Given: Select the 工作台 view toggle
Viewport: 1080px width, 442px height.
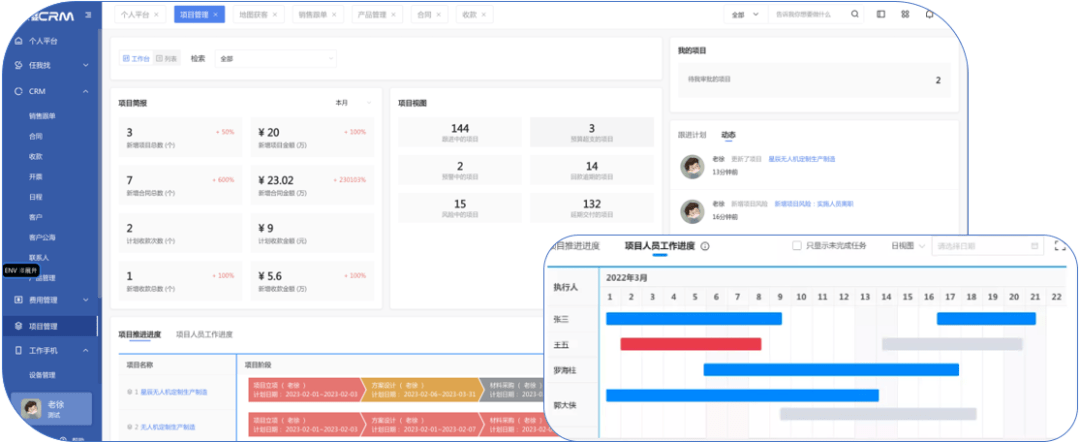Looking at the screenshot, I should pos(136,59).
